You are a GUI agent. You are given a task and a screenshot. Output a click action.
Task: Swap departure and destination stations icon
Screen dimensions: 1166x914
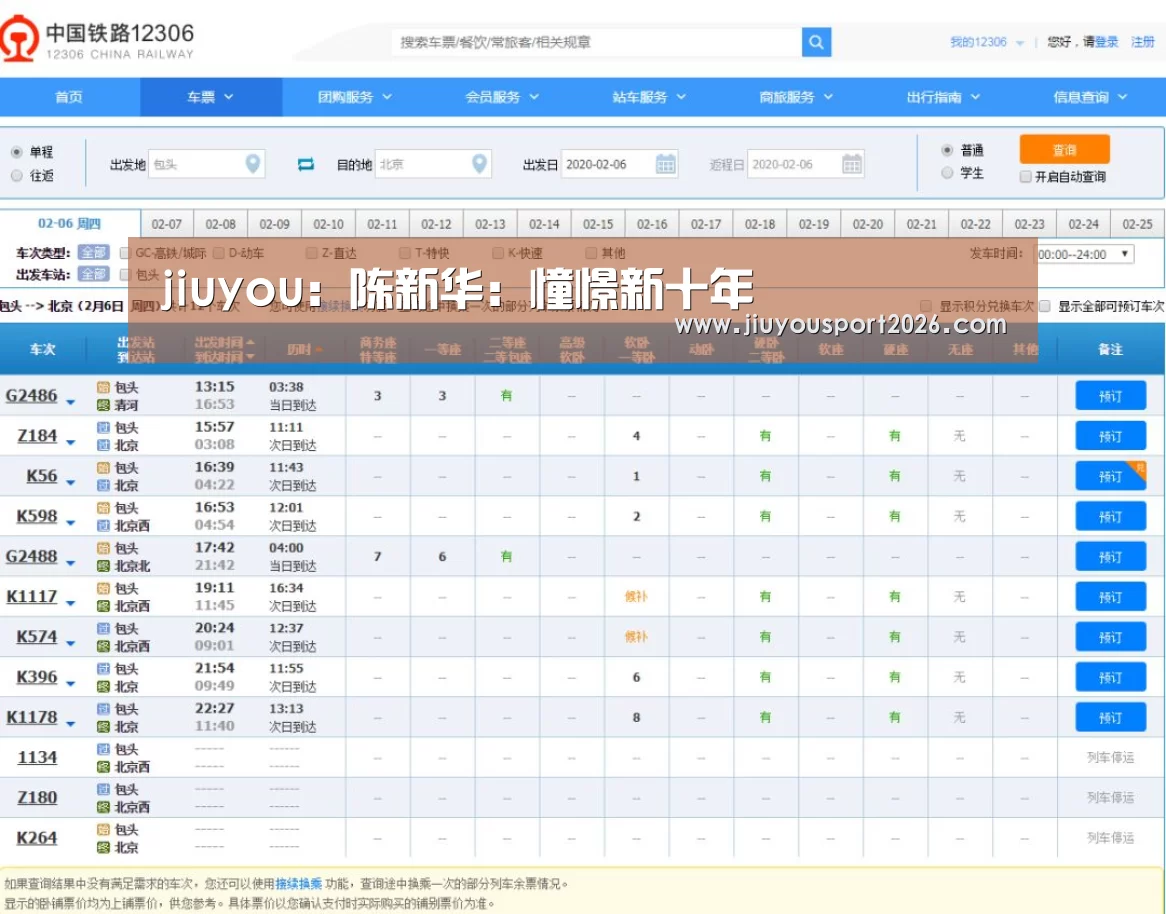tap(306, 164)
